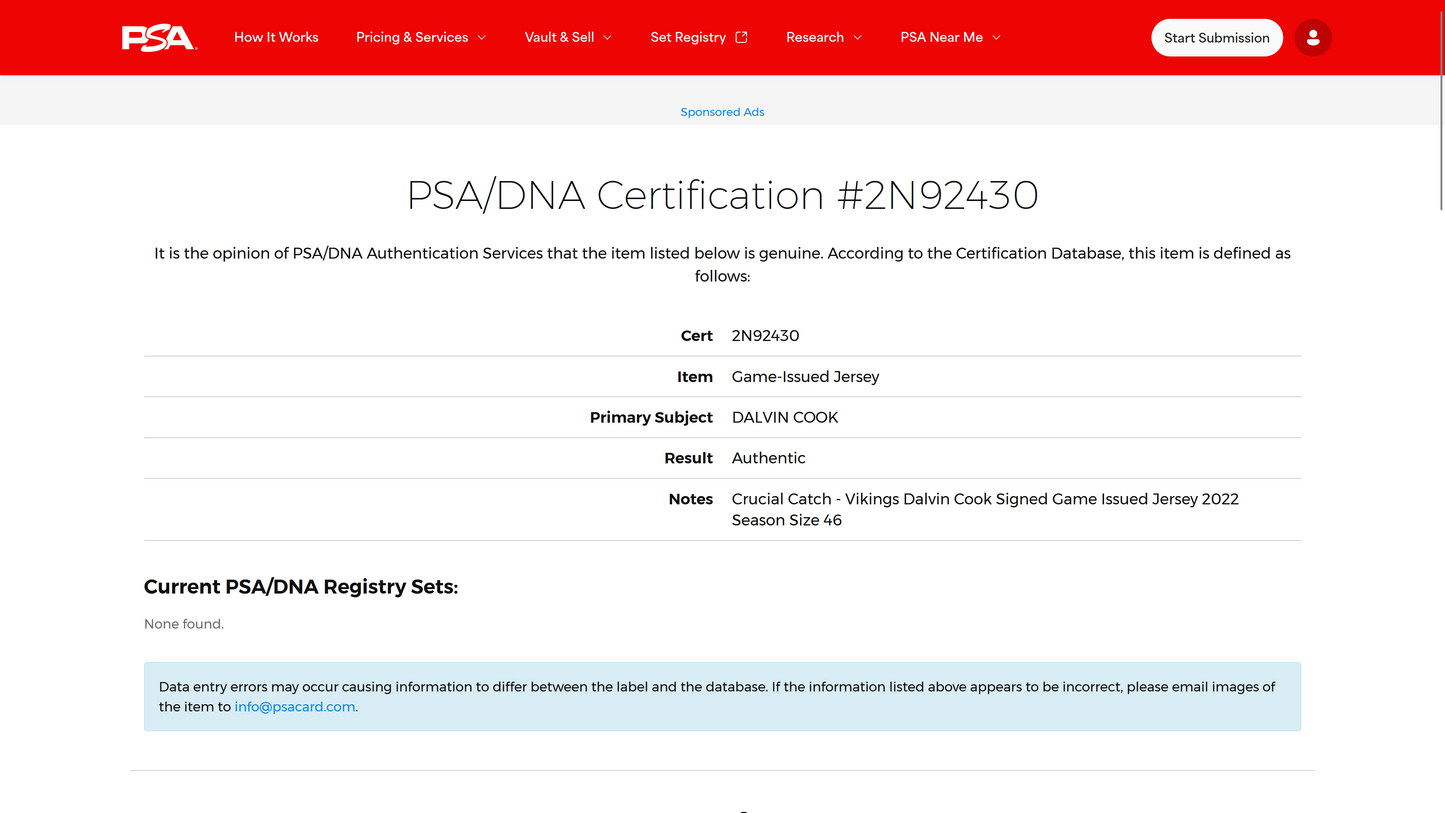Open How It Works page
1445x813 pixels.
(276, 37)
